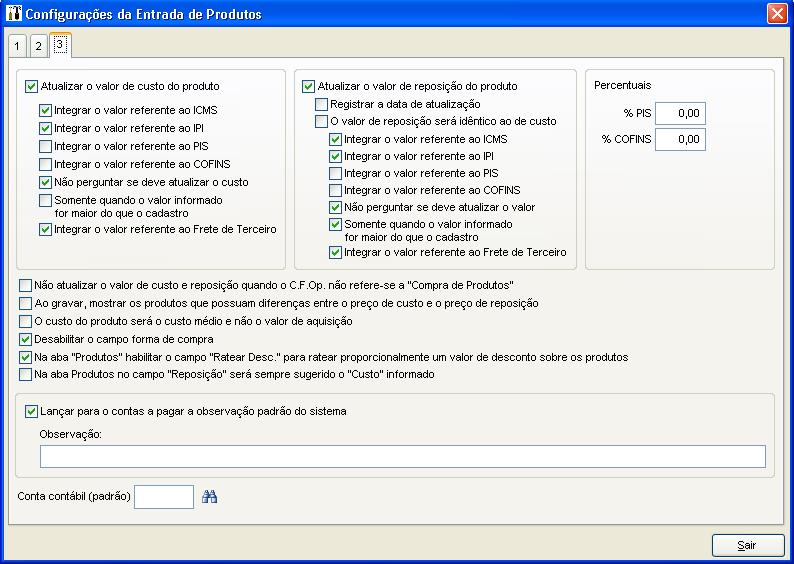Image resolution: width=794 pixels, height=564 pixels.
Task: Enable 'Registrar a data de atualização'
Action: [x=322, y=104]
